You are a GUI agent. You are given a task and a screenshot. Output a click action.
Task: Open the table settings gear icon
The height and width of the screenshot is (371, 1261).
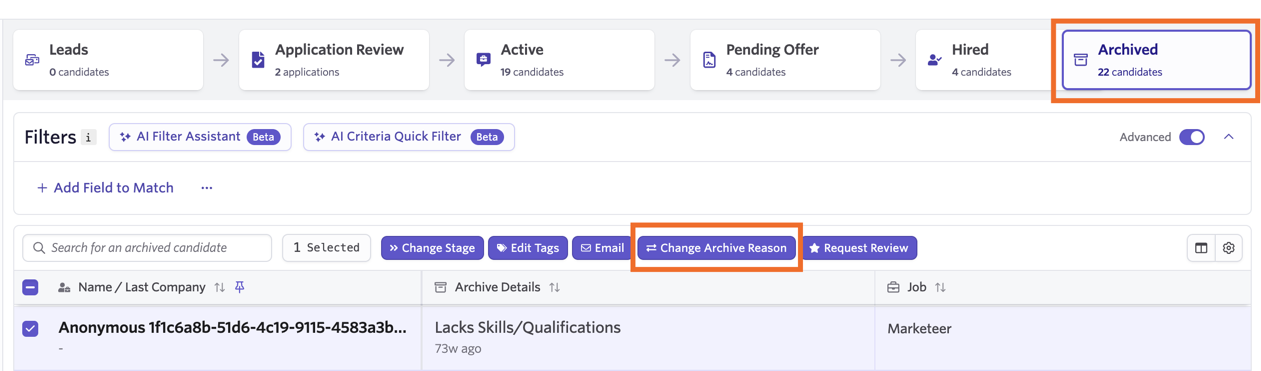(x=1229, y=248)
